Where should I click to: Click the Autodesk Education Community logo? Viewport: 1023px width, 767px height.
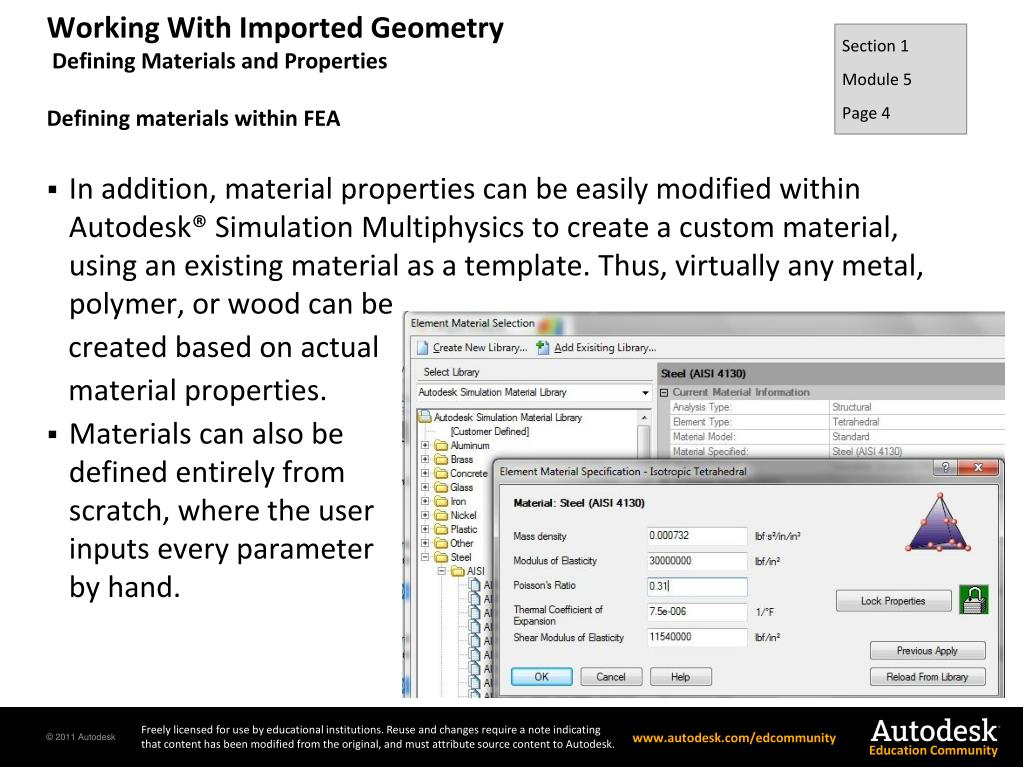click(x=934, y=737)
